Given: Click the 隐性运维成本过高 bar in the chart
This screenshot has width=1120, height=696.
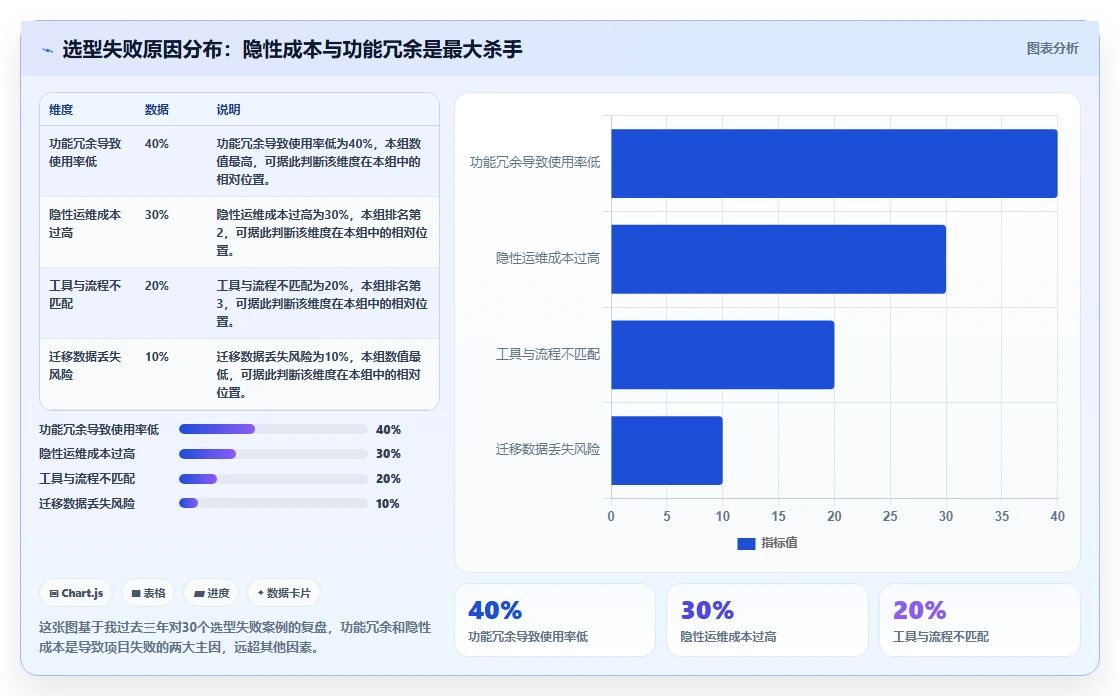Looking at the screenshot, I should (x=779, y=259).
